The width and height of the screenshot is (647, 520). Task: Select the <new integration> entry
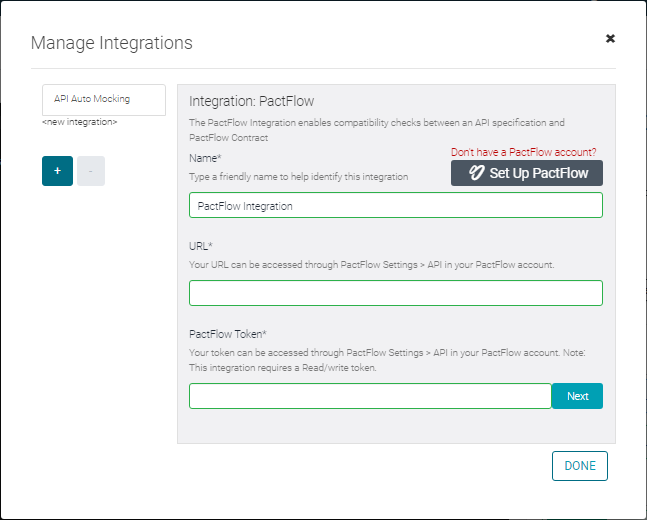79,122
